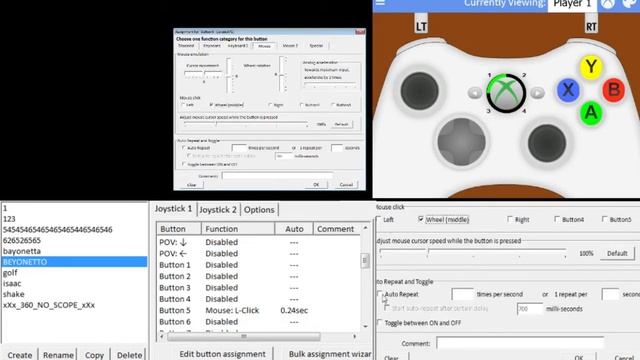This screenshot has width=640, height=360.
Task: Click OK in small assignment dialog
Action: tap(316, 184)
